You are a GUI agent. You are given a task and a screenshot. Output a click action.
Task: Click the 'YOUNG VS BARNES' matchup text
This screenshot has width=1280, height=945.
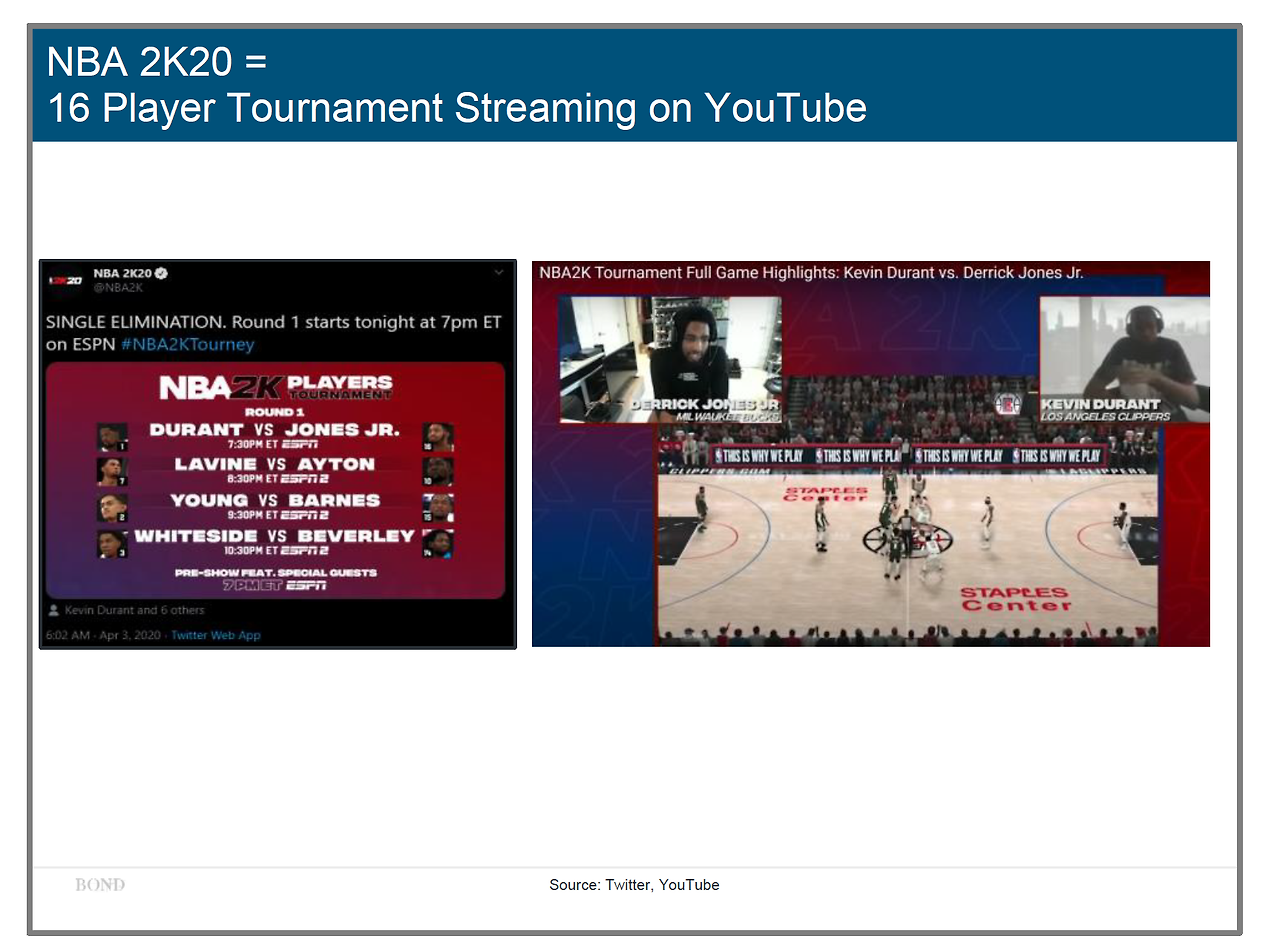coord(274,500)
